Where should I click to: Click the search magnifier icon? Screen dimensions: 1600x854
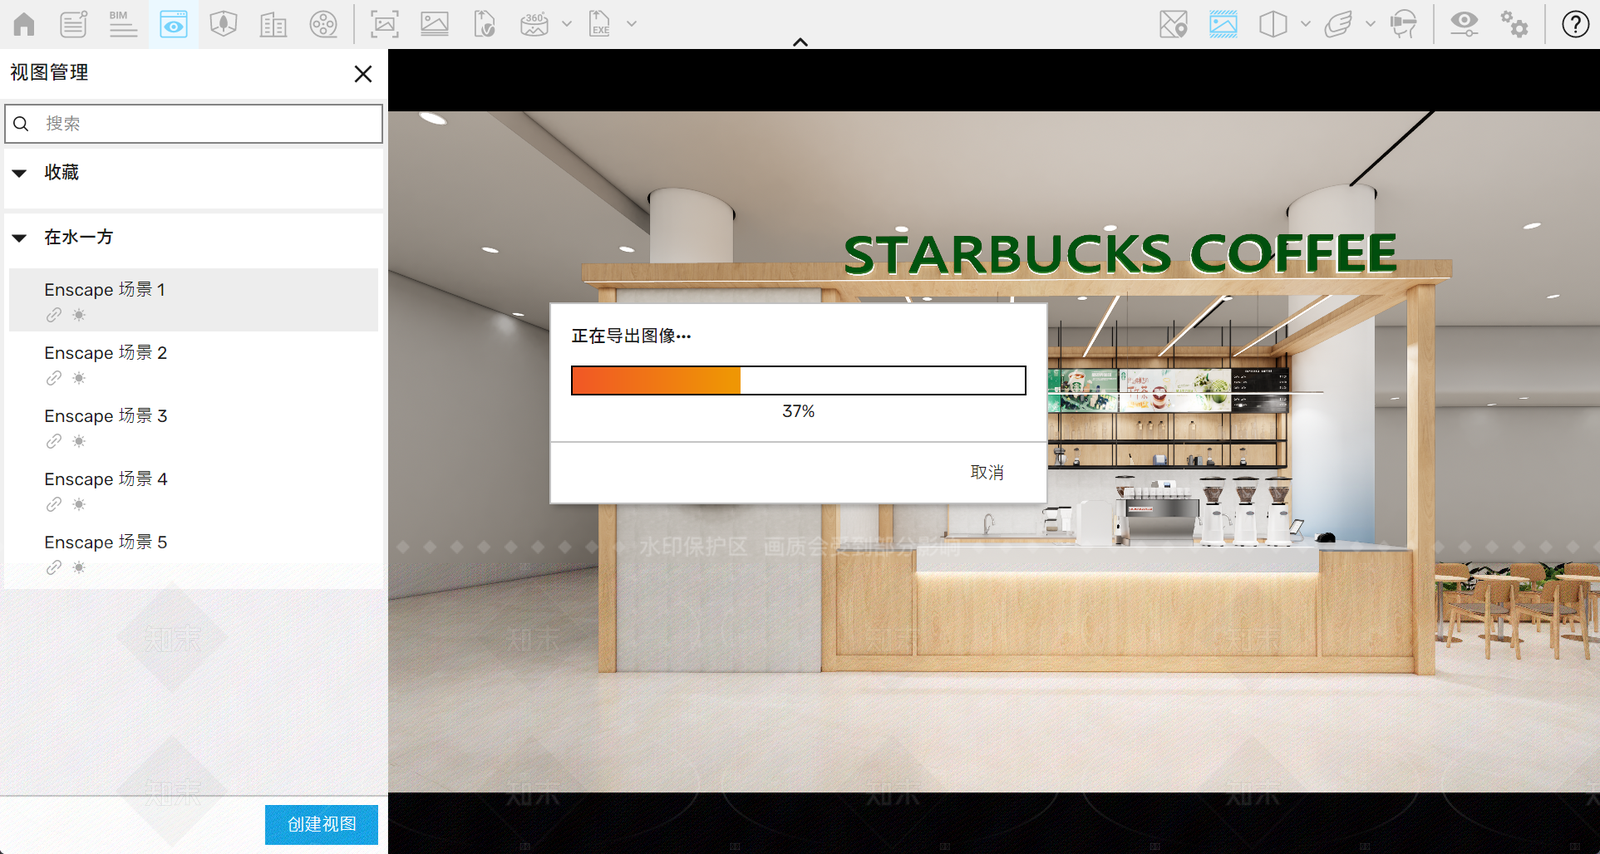(21, 124)
